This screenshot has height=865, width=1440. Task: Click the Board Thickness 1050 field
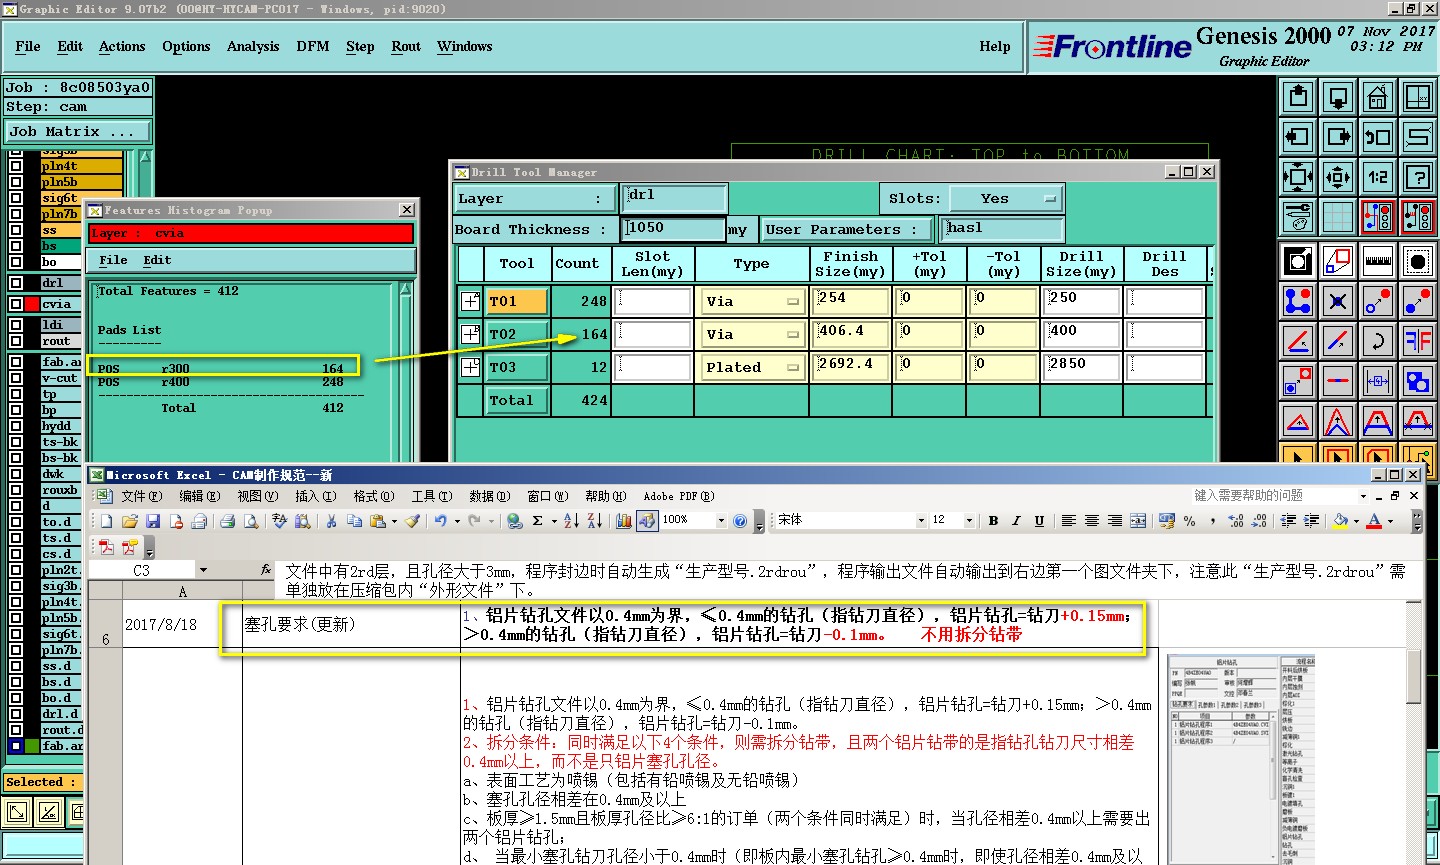673,230
